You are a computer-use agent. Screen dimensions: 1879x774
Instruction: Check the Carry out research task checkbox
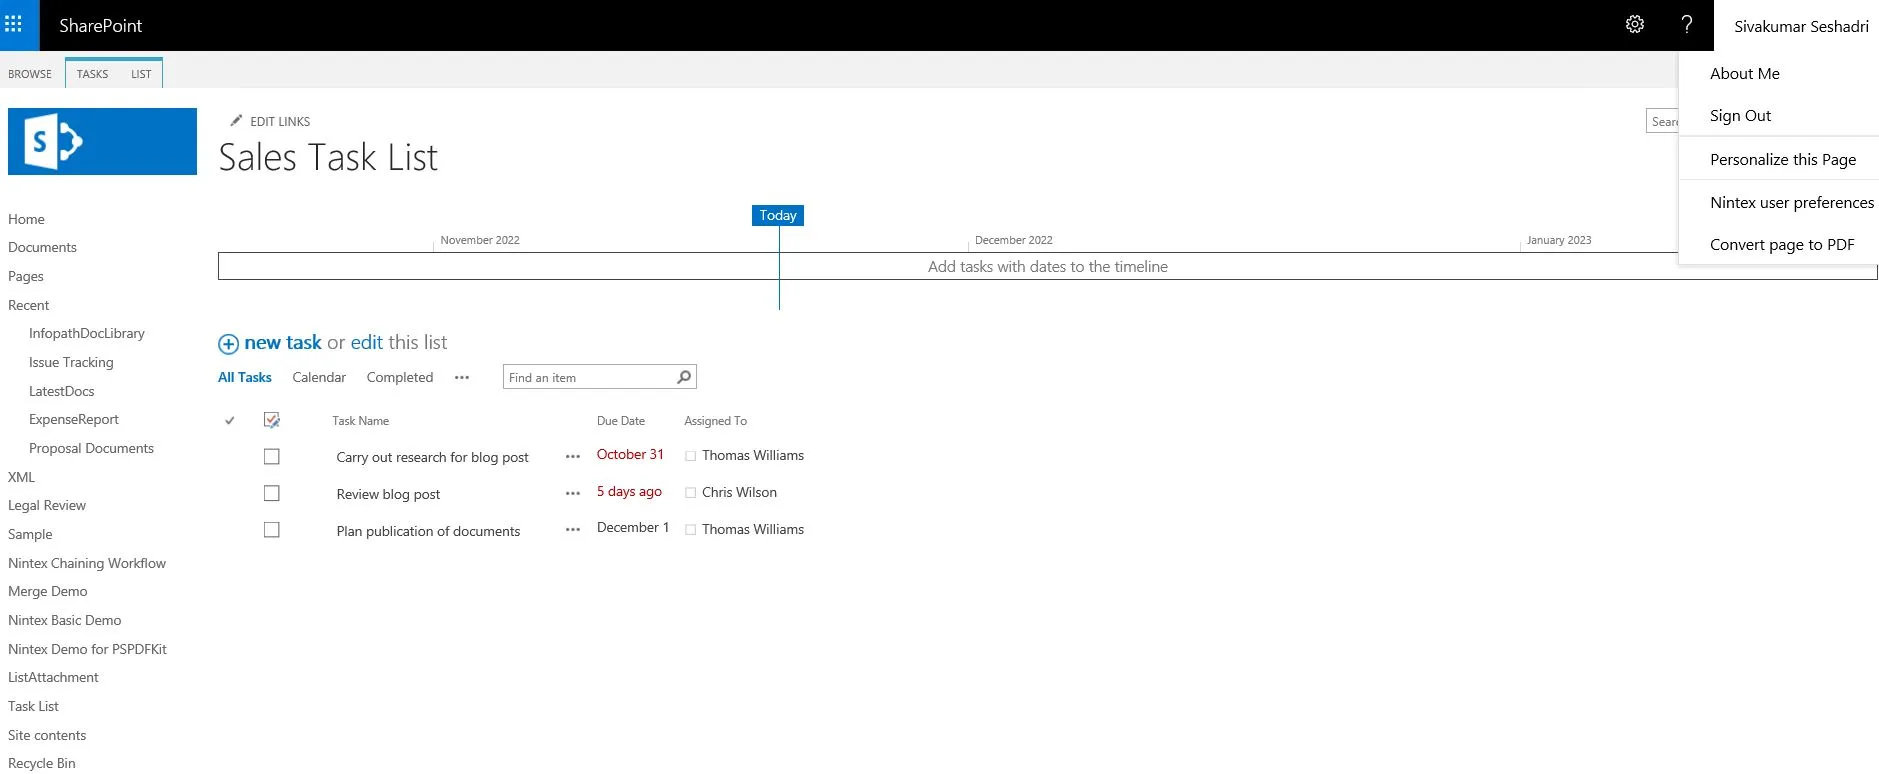click(271, 456)
